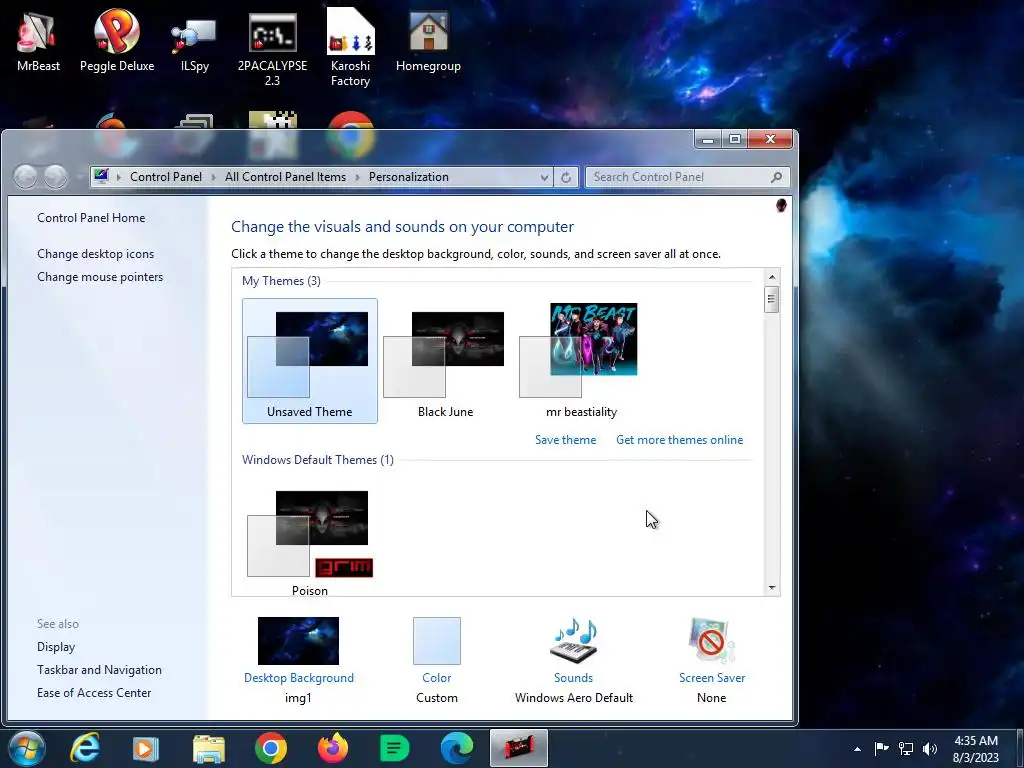Click the active Personalization taskbar button
Viewport: 1024px width, 768px height.
tap(519, 748)
